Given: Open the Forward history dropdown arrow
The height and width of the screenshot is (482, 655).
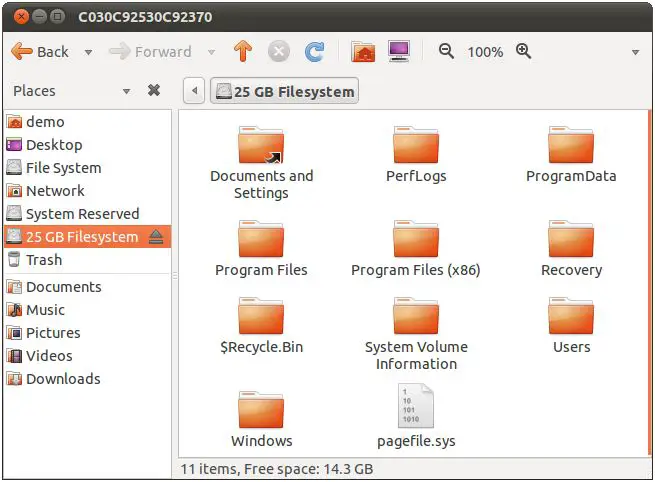Looking at the screenshot, I should [x=211, y=52].
